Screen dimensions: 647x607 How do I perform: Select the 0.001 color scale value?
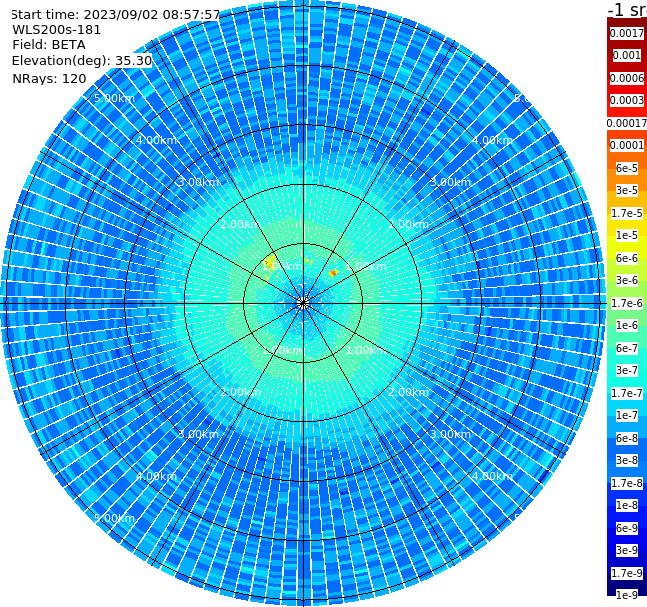(x=627, y=55)
